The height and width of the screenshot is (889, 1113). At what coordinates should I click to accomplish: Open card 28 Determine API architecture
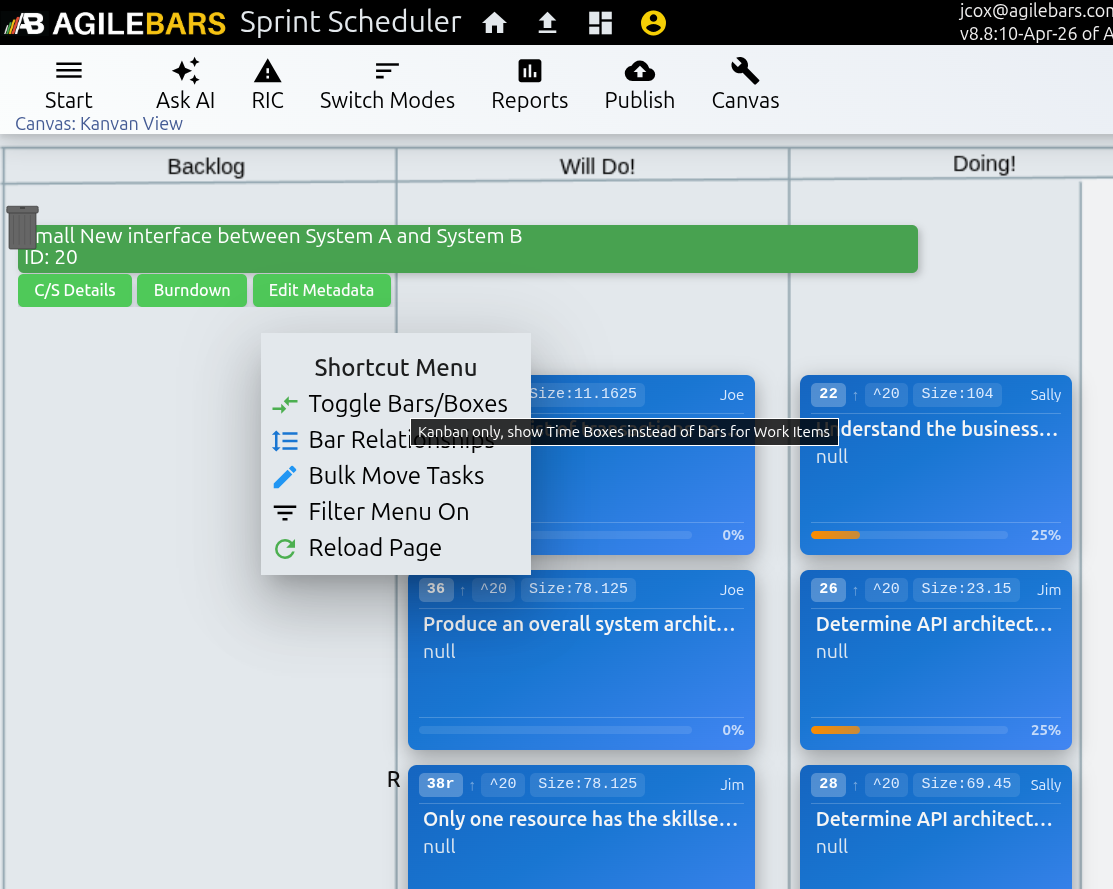point(936,827)
